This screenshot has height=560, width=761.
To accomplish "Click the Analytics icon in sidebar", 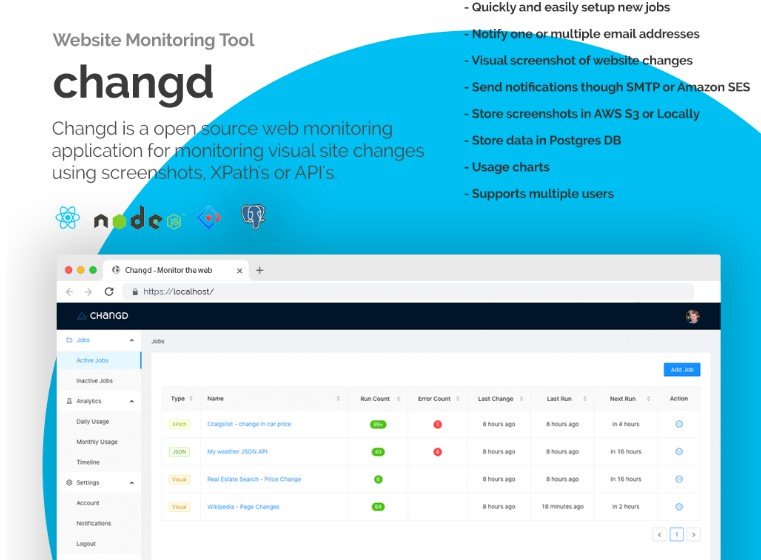I will (69, 401).
